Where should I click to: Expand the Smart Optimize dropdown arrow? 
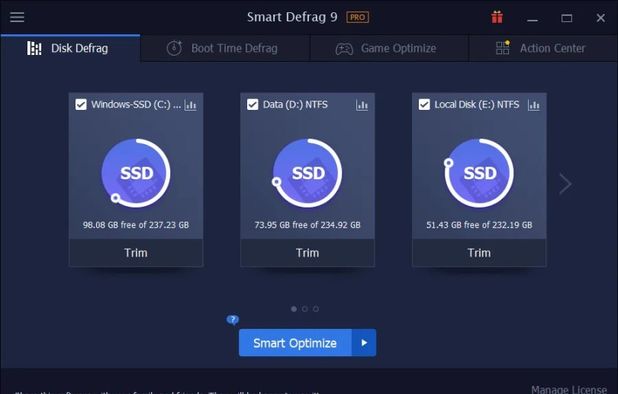click(364, 343)
